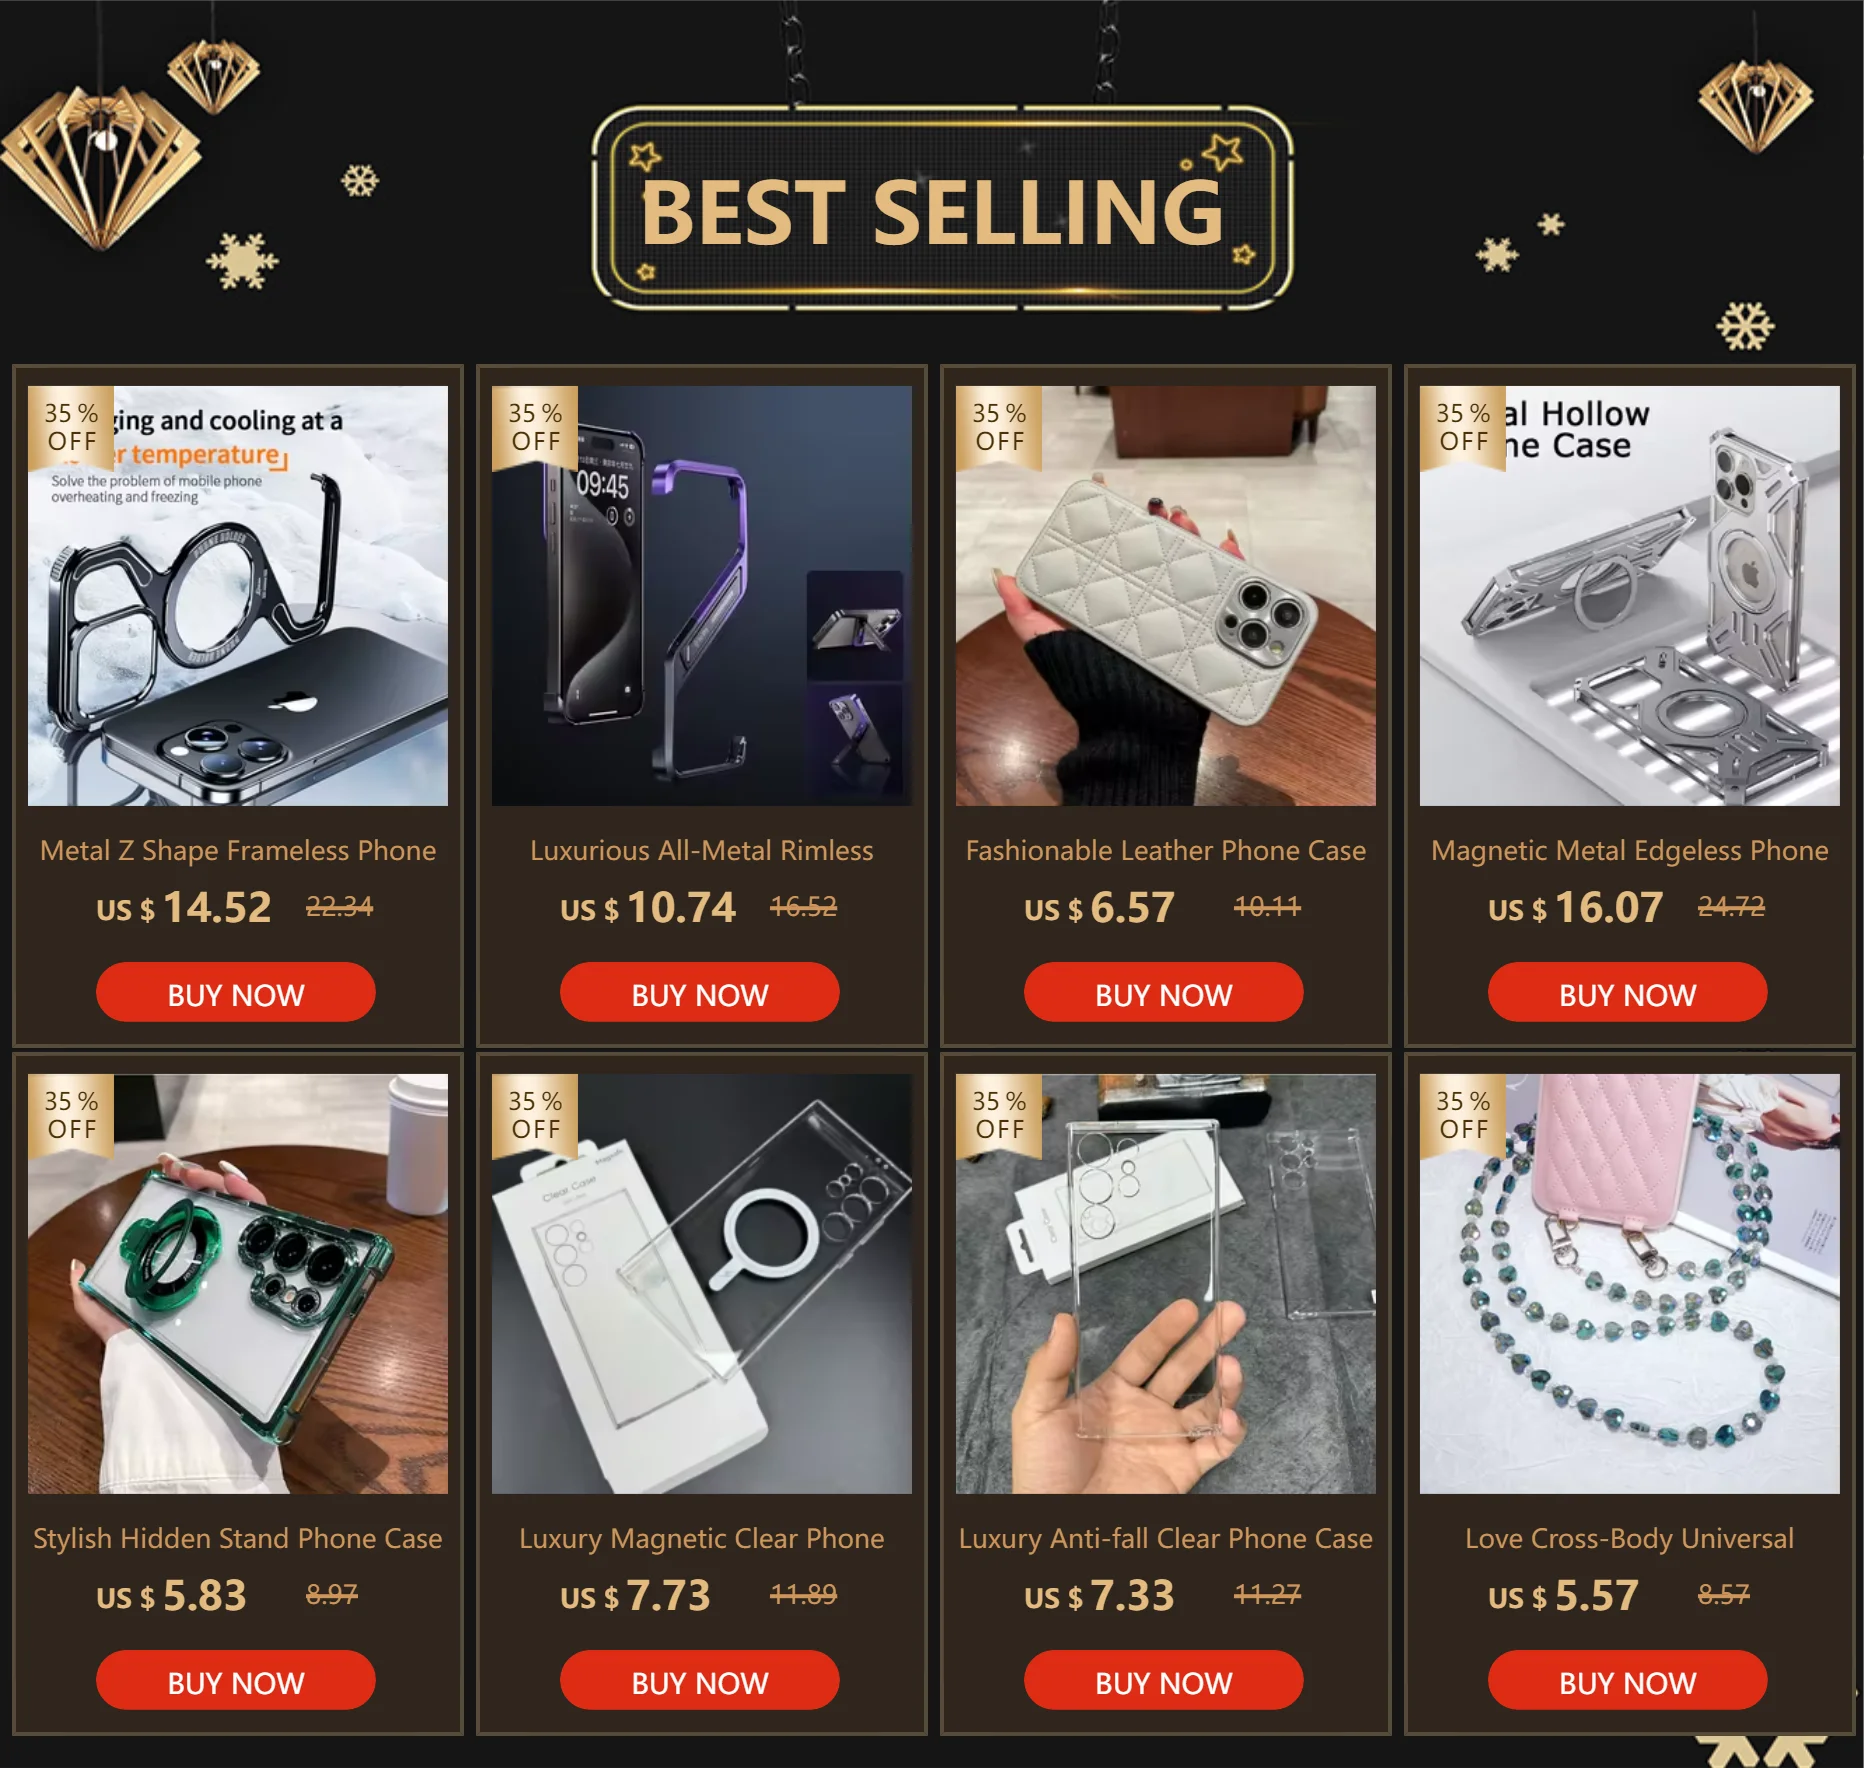This screenshot has width=1864, height=1768.
Task: Click the 35% OFF badge on leather case
Action: (999, 428)
